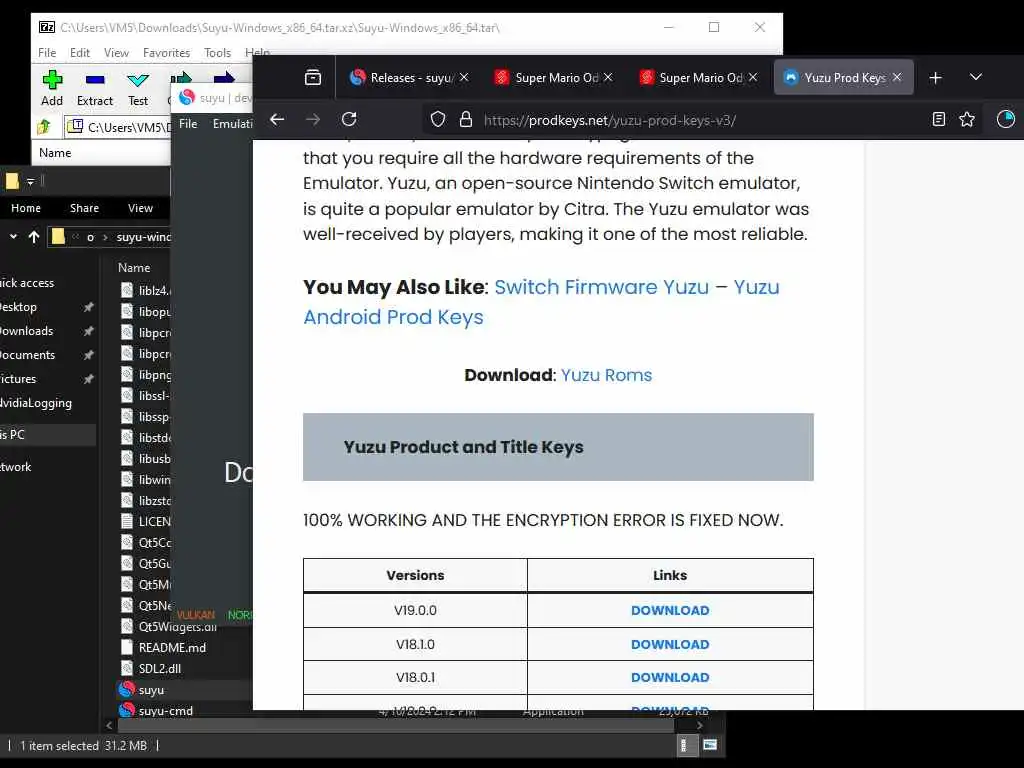Open the list all tabs chevron
This screenshot has height=768, width=1024.
[x=976, y=77]
